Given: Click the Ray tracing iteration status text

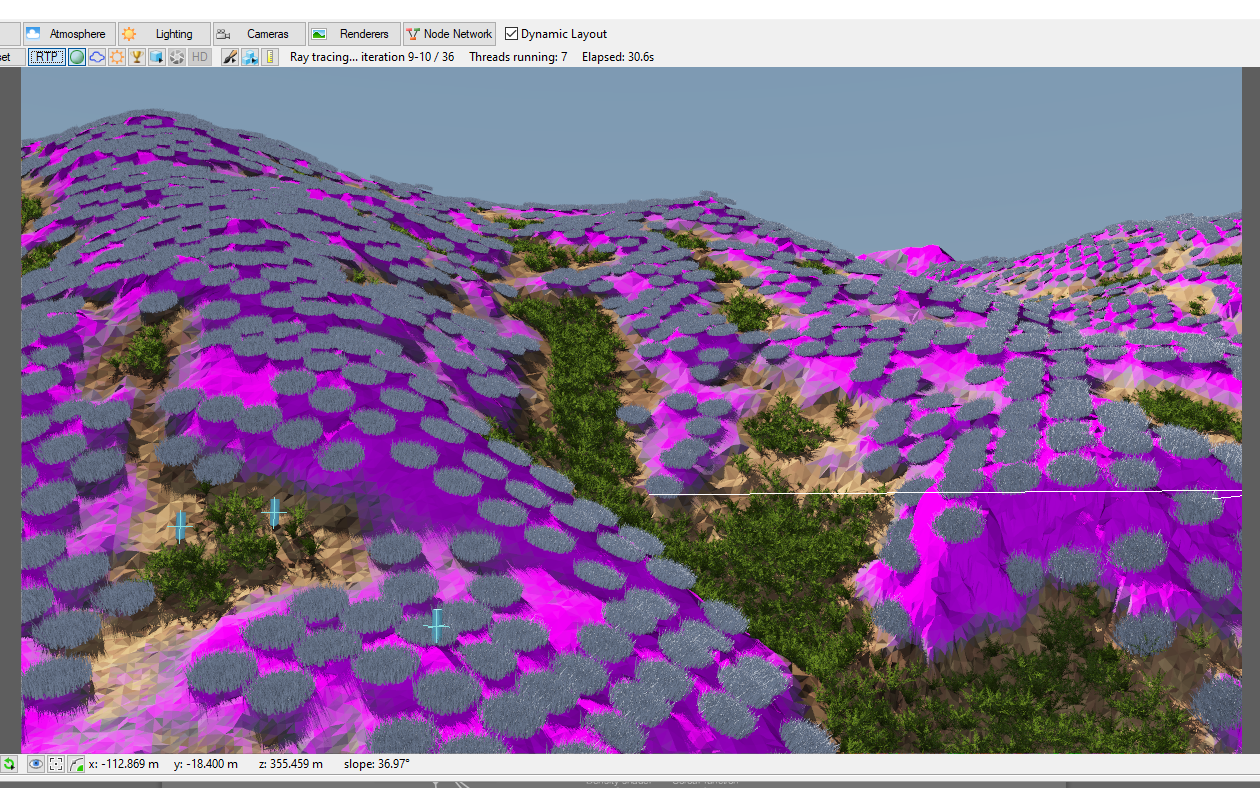Looking at the screenshot, I should pos(372,57).
